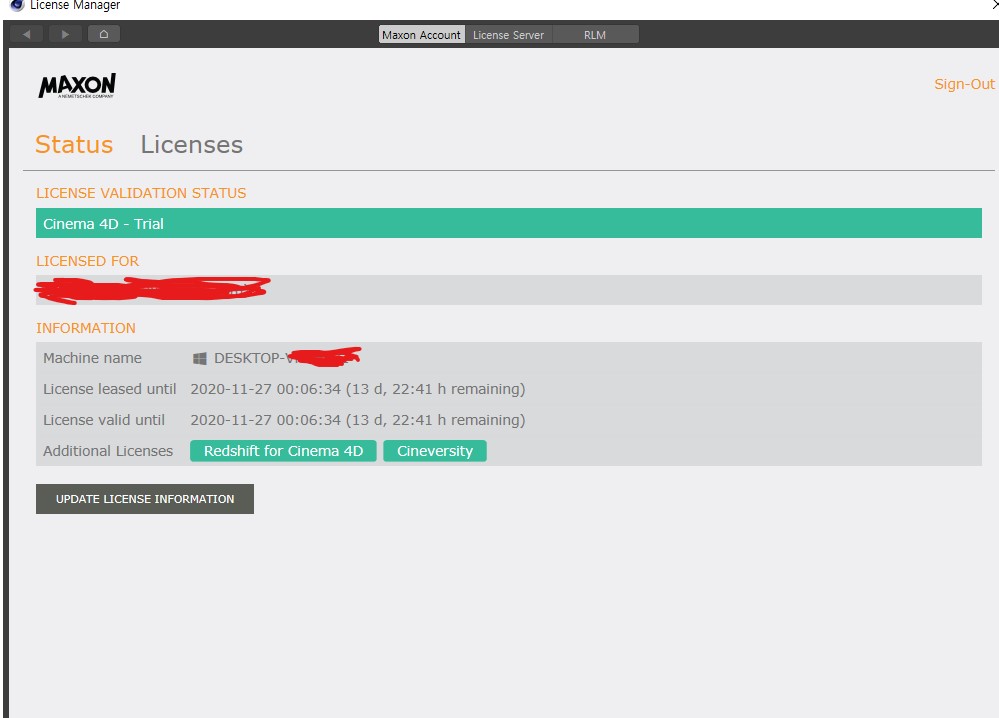Click the Cinema 4D - Trial status bar

508,223
